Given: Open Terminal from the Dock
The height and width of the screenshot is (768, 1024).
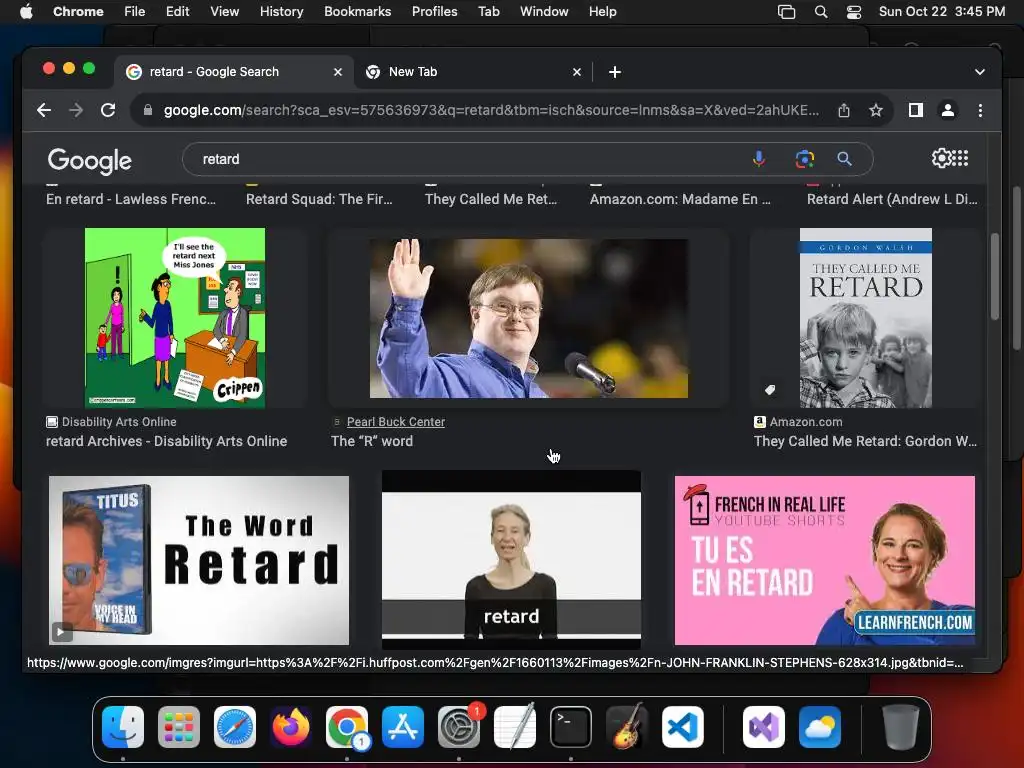Looking at the screenshot, I should (571, 727).
